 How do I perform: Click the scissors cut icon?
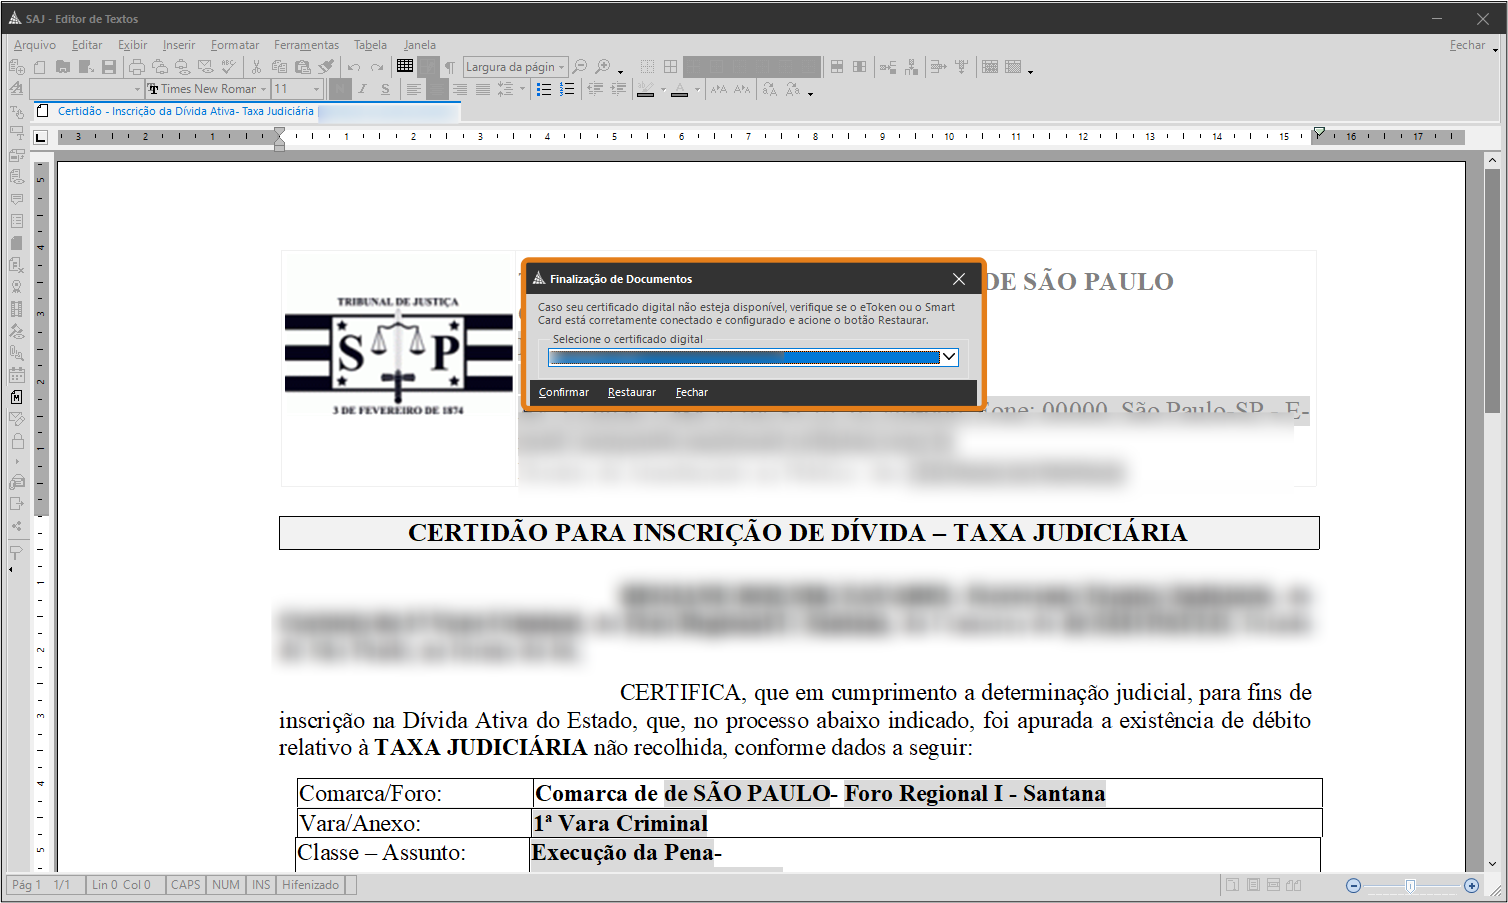[256, 67]
